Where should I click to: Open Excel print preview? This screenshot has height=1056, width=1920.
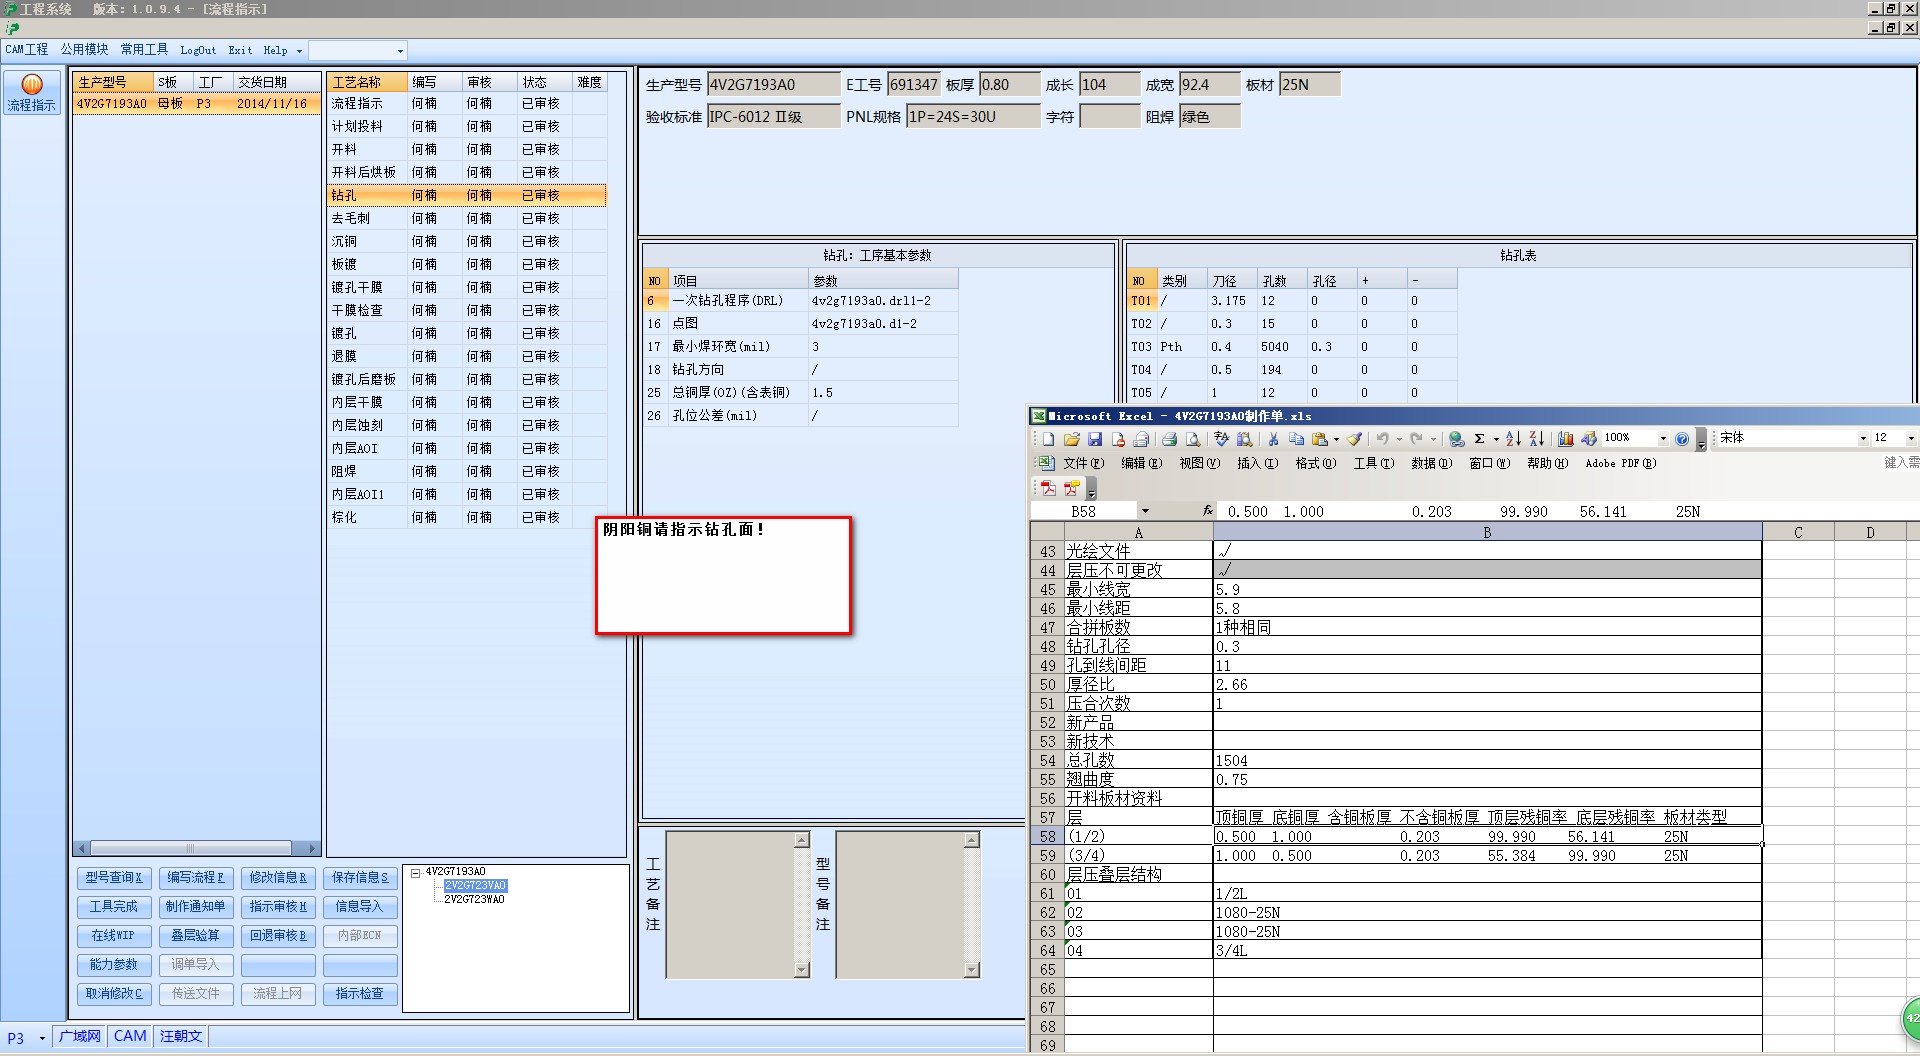click(x=1192, y=439)
